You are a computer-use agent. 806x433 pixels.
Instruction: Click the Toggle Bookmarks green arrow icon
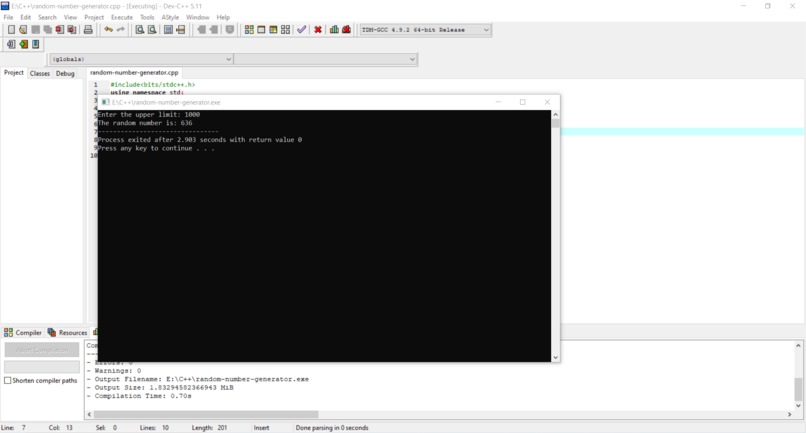(23, 44)
